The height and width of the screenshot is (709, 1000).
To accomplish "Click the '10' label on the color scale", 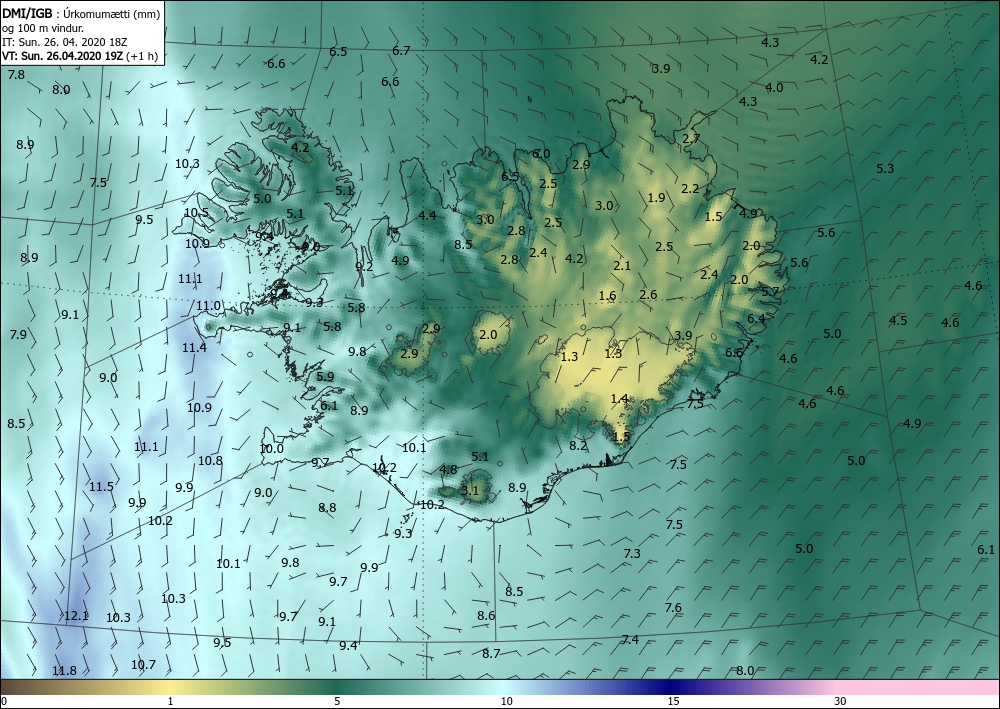I will click(506, 702).
